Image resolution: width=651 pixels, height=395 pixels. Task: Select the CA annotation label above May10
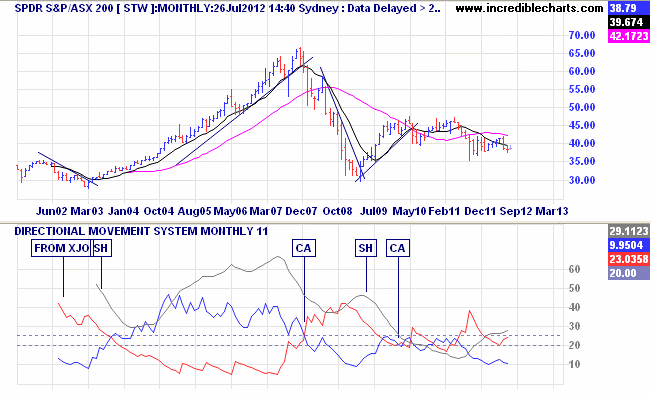coord(398,248)
